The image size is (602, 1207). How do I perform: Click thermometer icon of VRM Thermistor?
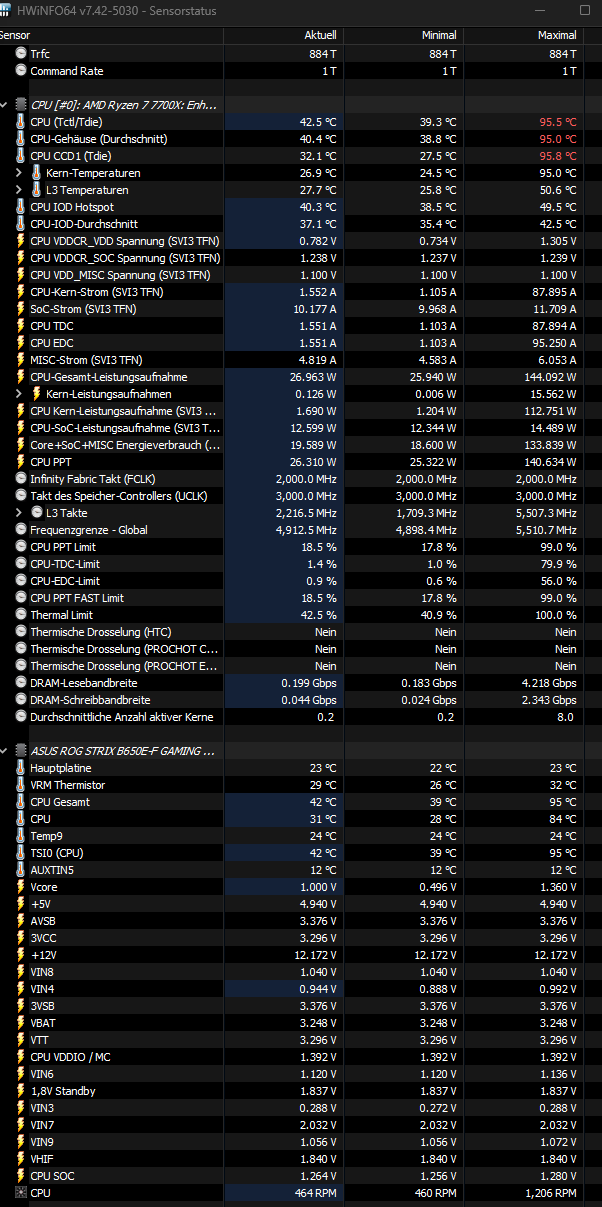(21, 785)
